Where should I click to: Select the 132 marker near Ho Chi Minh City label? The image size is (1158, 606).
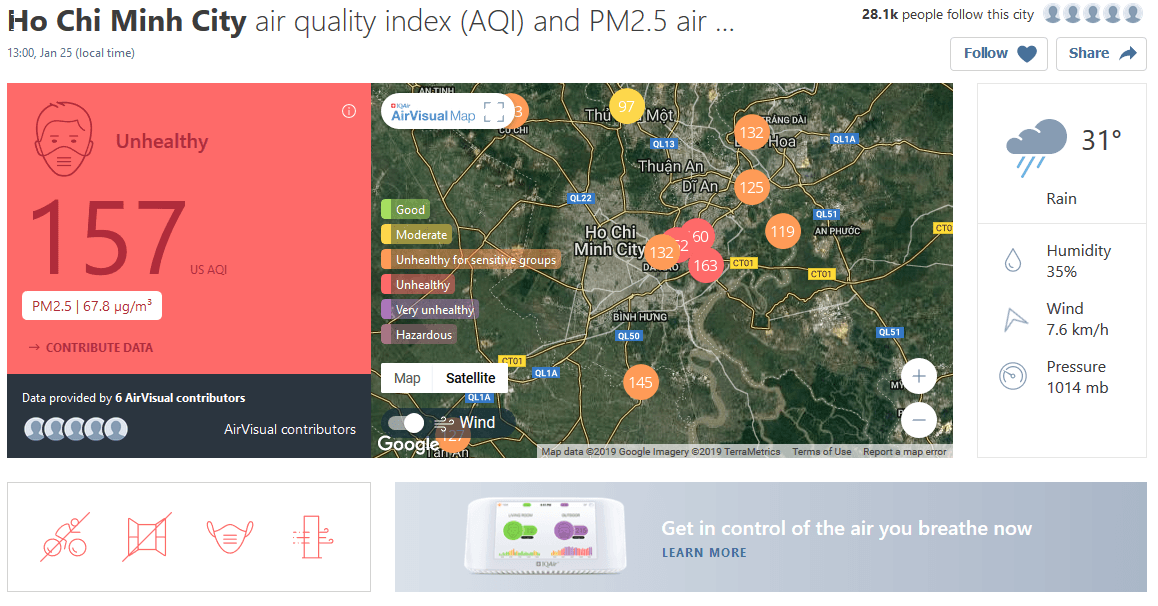[662, 252]
